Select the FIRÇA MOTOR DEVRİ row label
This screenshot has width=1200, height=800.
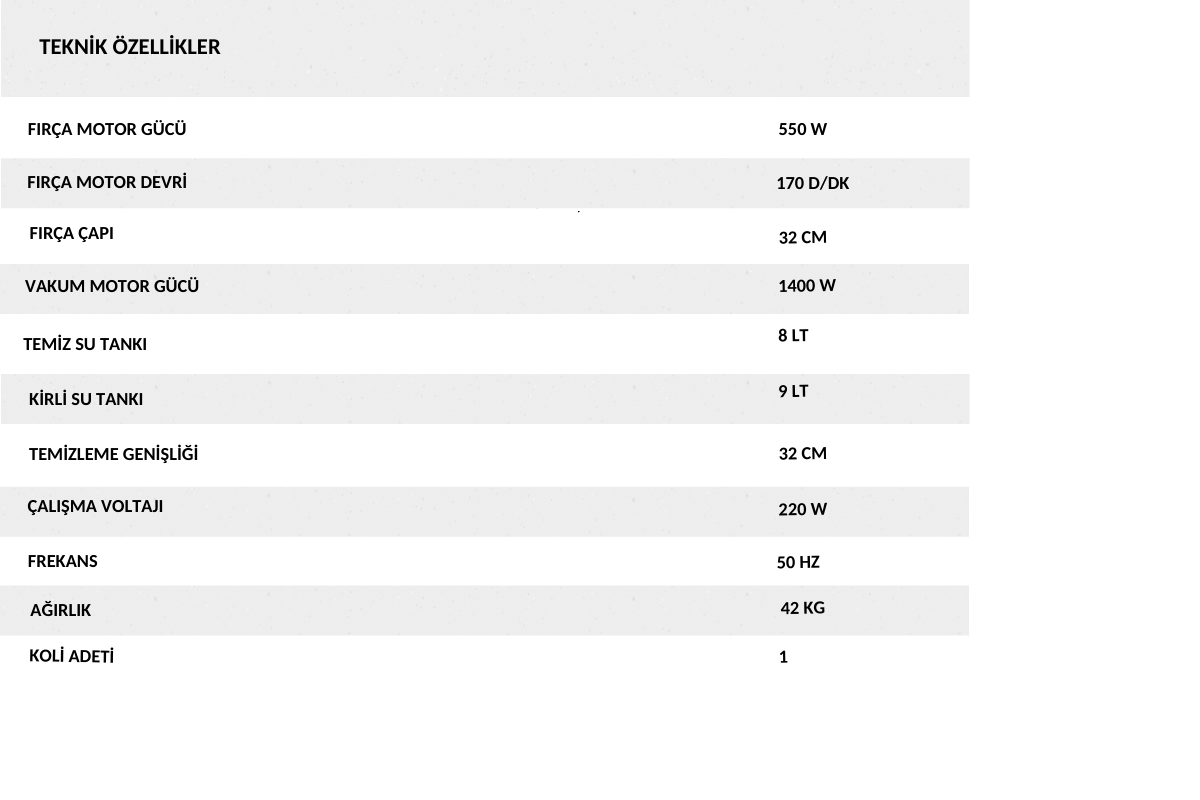coord(107,182)
